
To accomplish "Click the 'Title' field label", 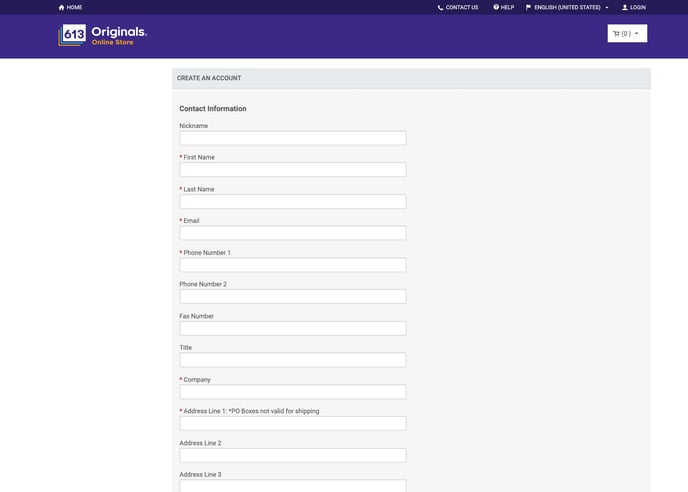I will pyautogui.click(x=186, y=348).
